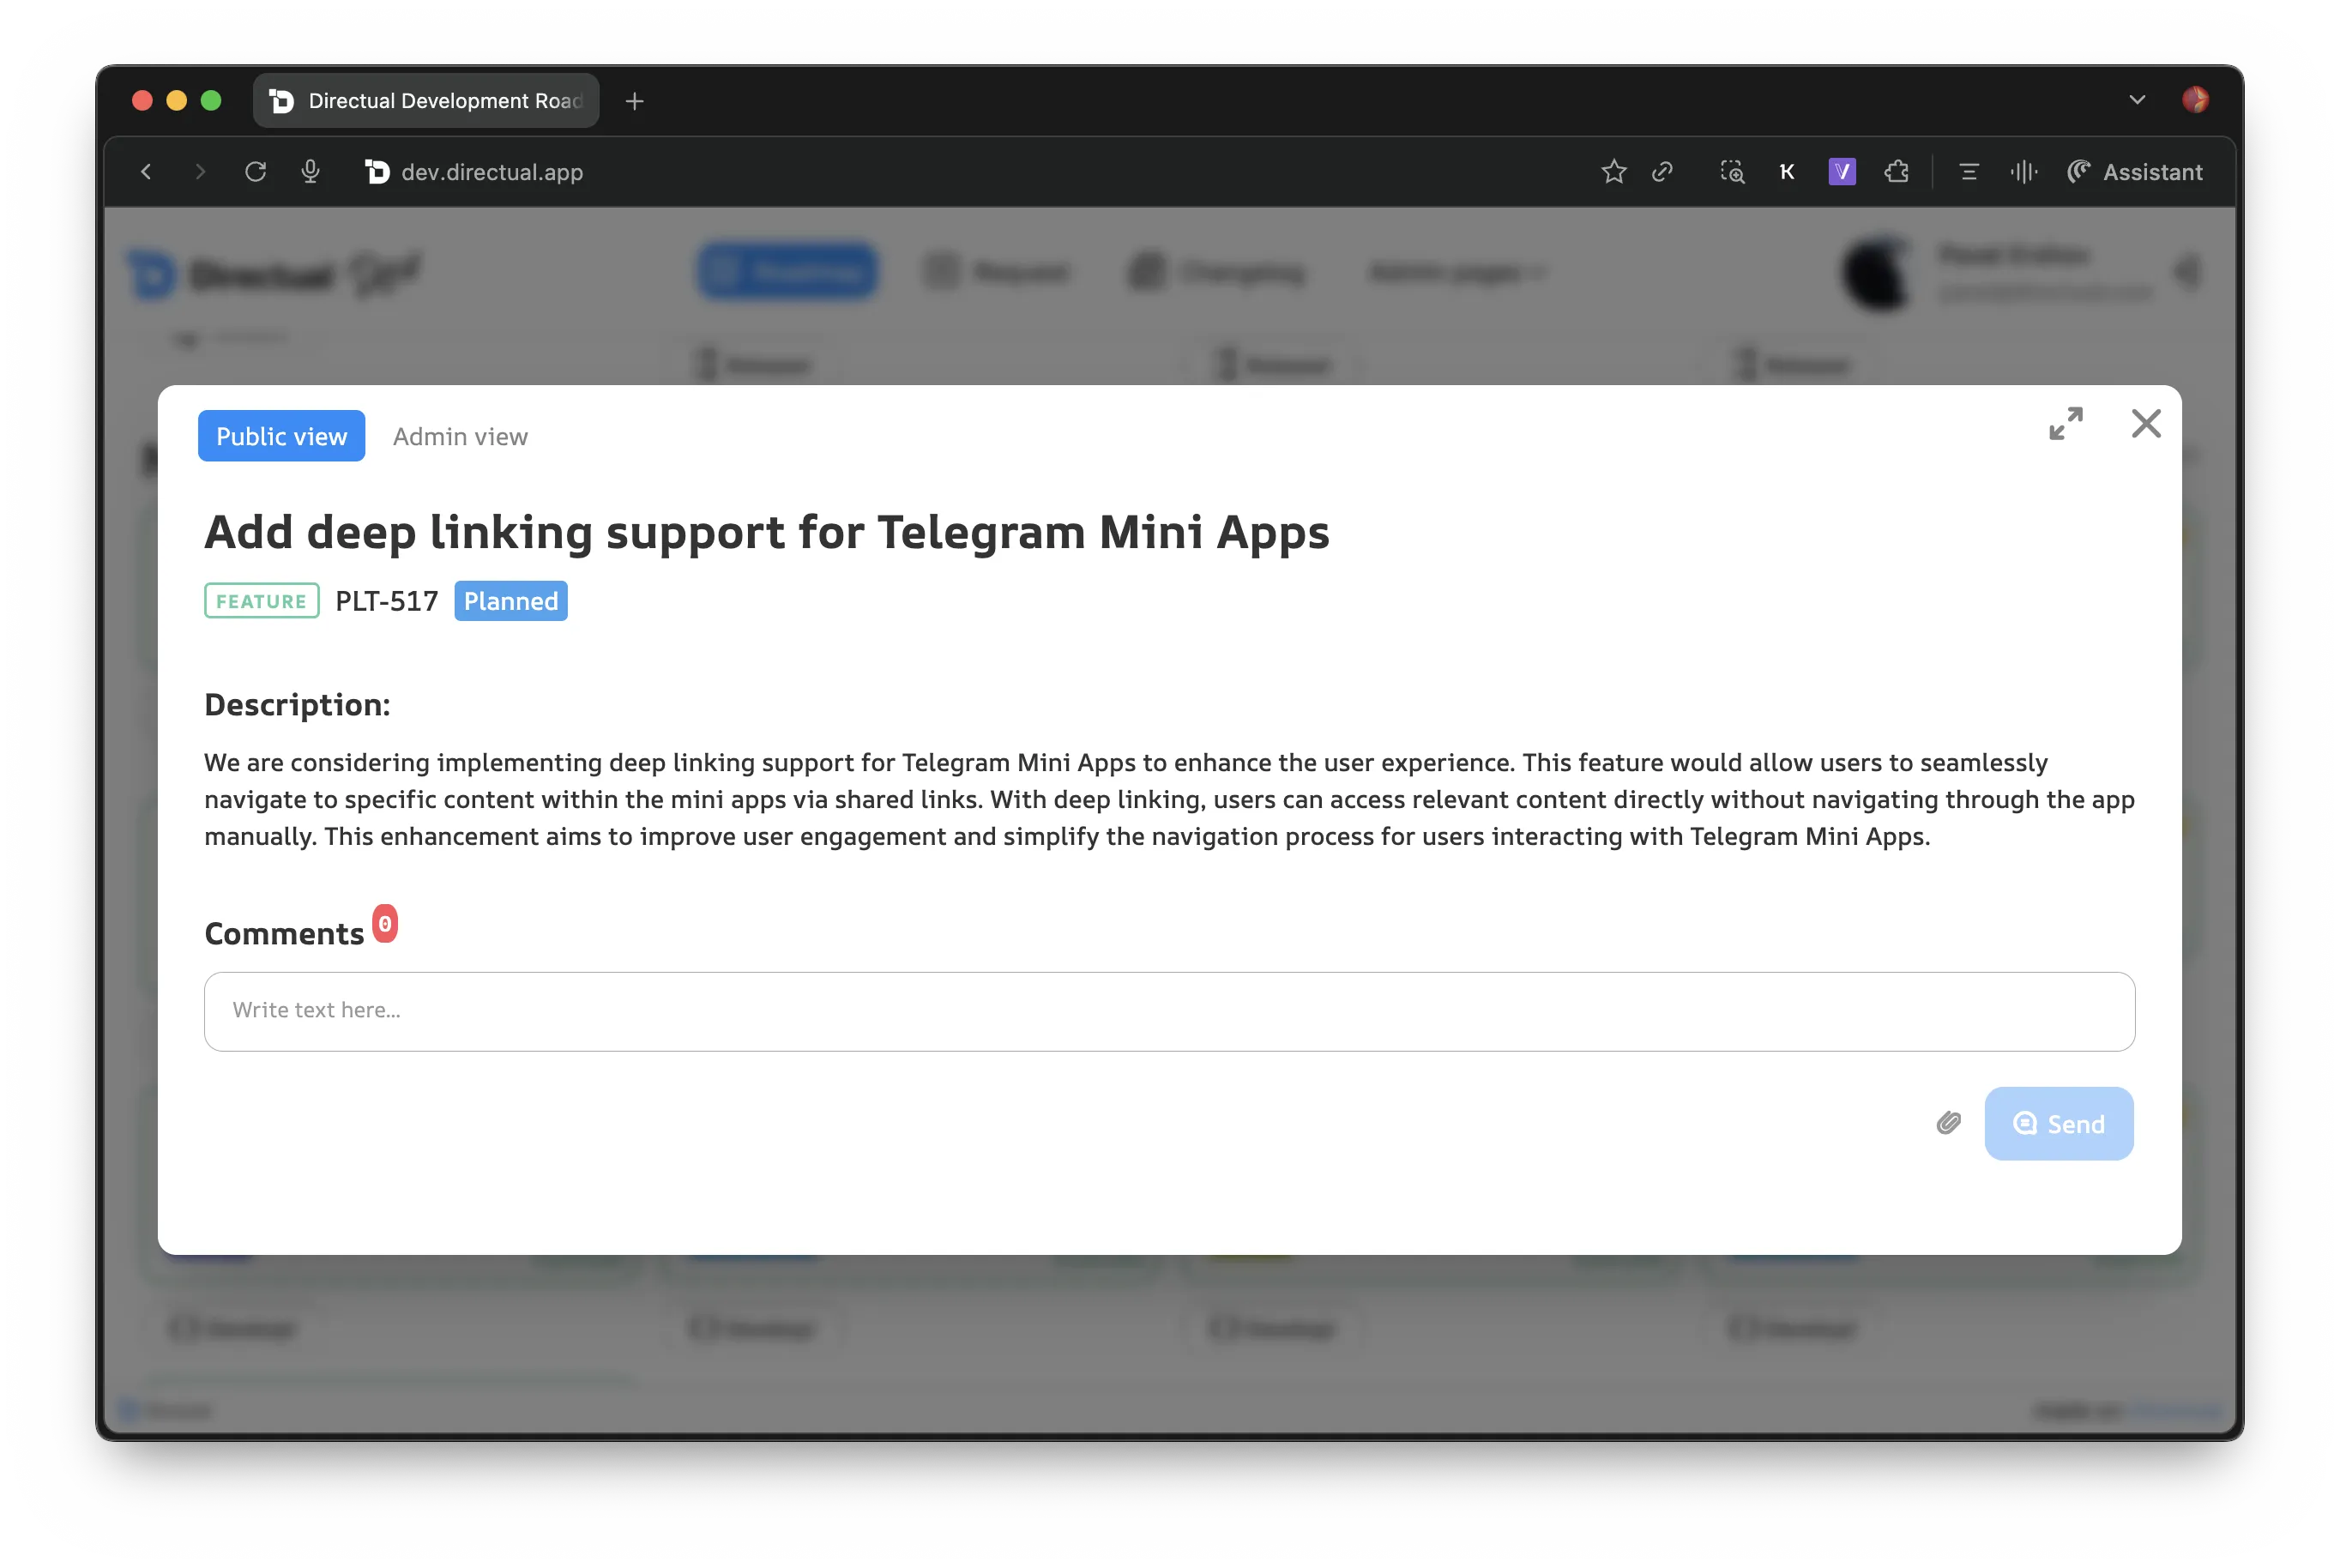Open the browser Assistant

[x=2134, y=172]
